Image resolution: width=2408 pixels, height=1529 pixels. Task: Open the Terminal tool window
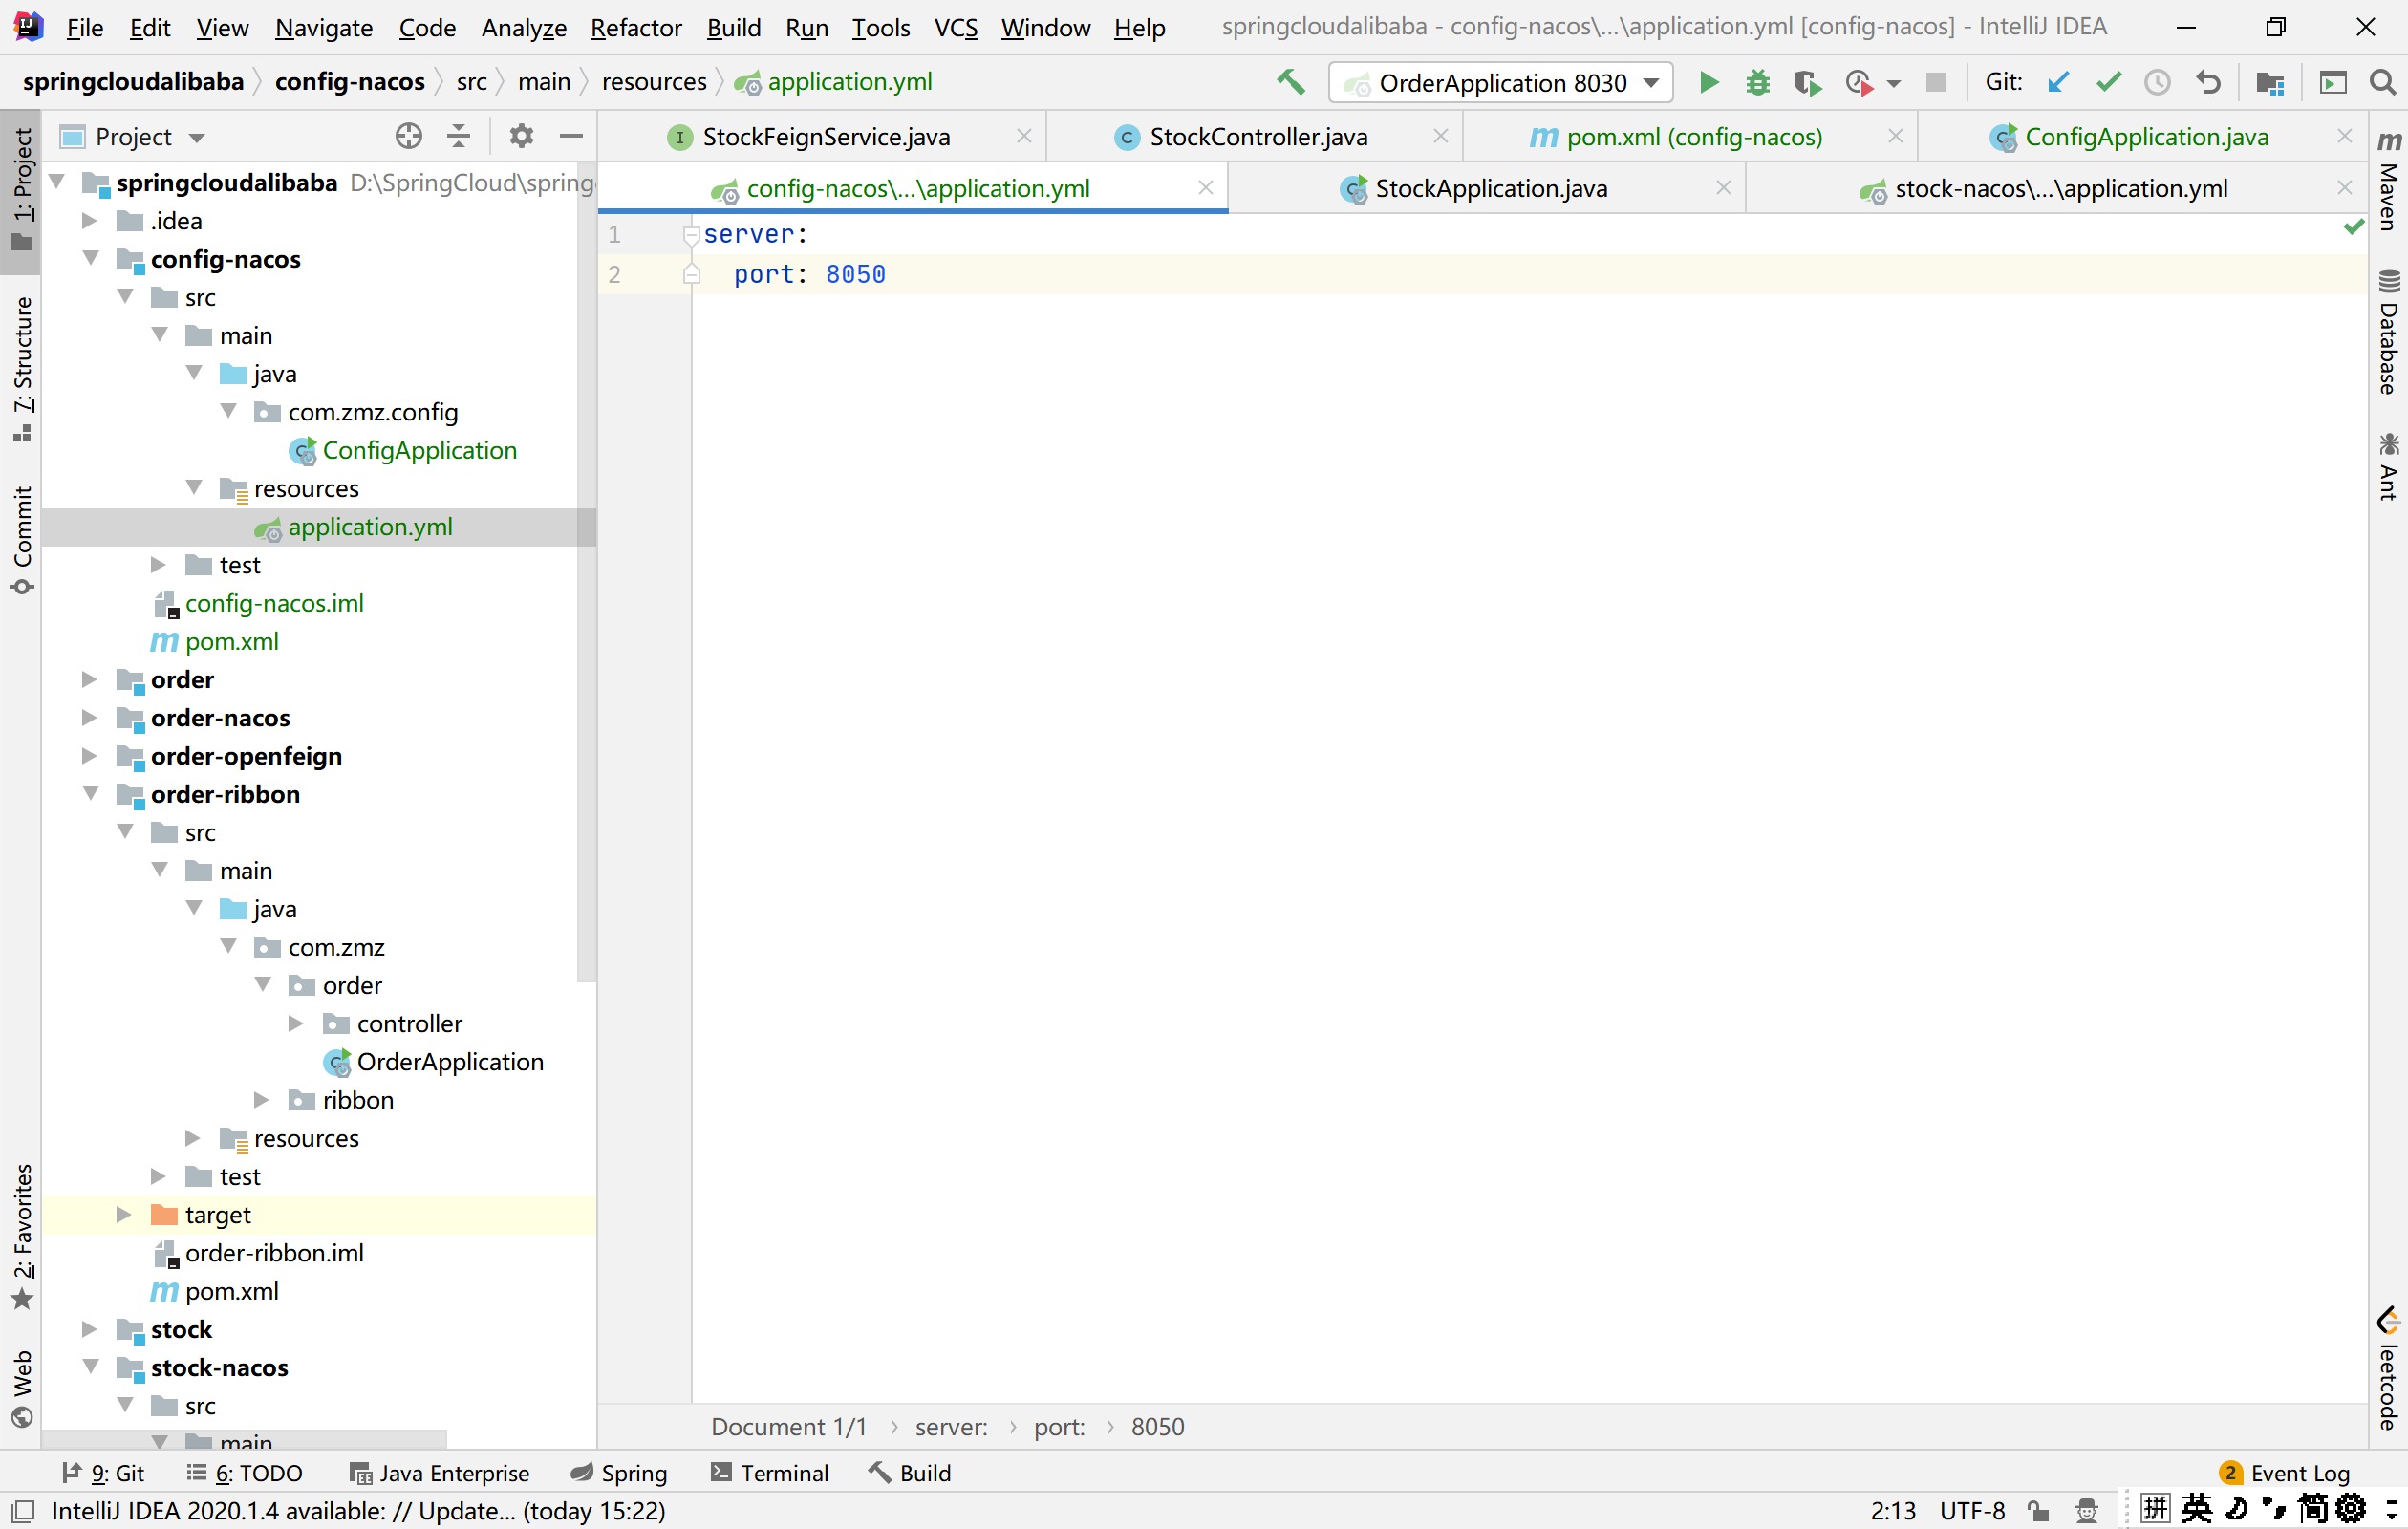[x=770, y=1473]
